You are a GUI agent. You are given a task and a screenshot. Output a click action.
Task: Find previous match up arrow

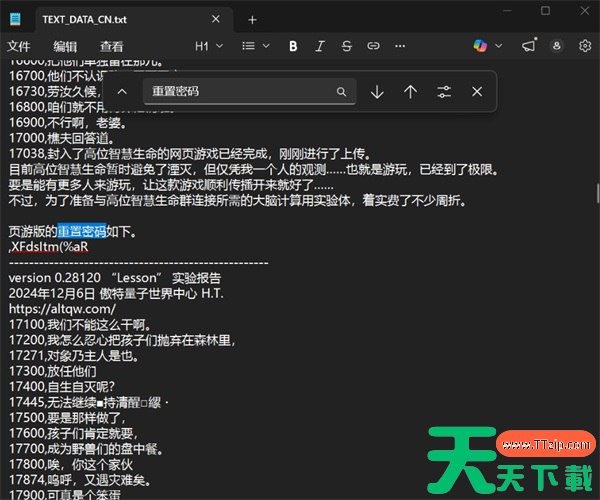point(411,92)
